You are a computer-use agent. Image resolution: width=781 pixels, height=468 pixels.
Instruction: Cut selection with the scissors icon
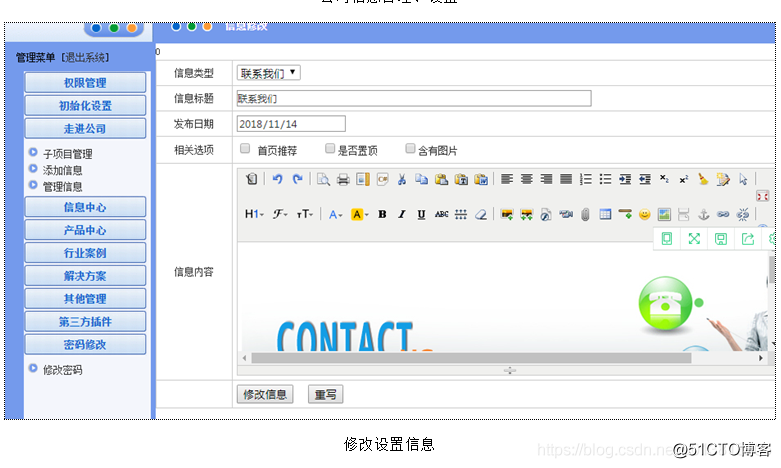402,179
